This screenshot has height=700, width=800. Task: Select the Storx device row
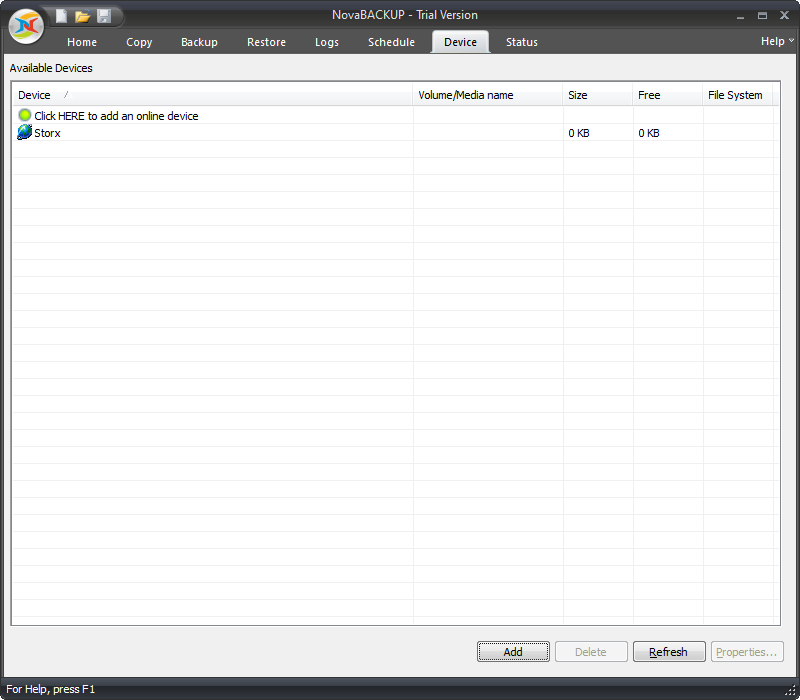(x=393, y=133)
